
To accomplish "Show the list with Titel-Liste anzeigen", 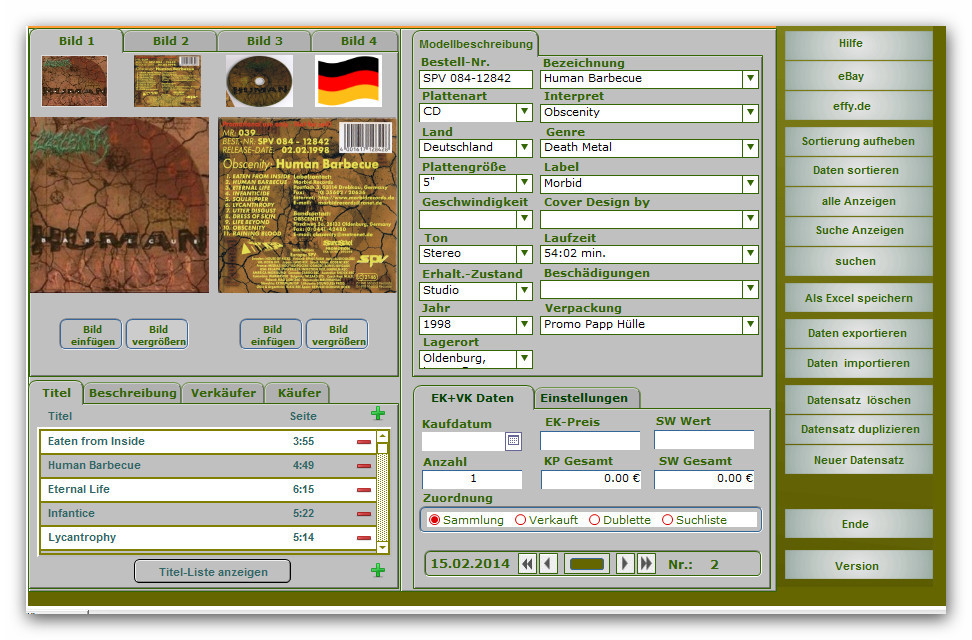I will (213, 572).
